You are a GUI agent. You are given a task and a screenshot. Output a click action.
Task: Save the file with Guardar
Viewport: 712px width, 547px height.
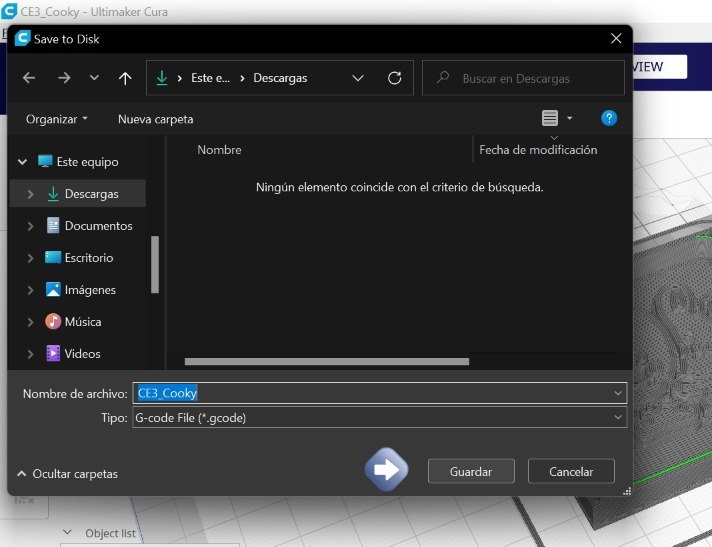point(471,472)
